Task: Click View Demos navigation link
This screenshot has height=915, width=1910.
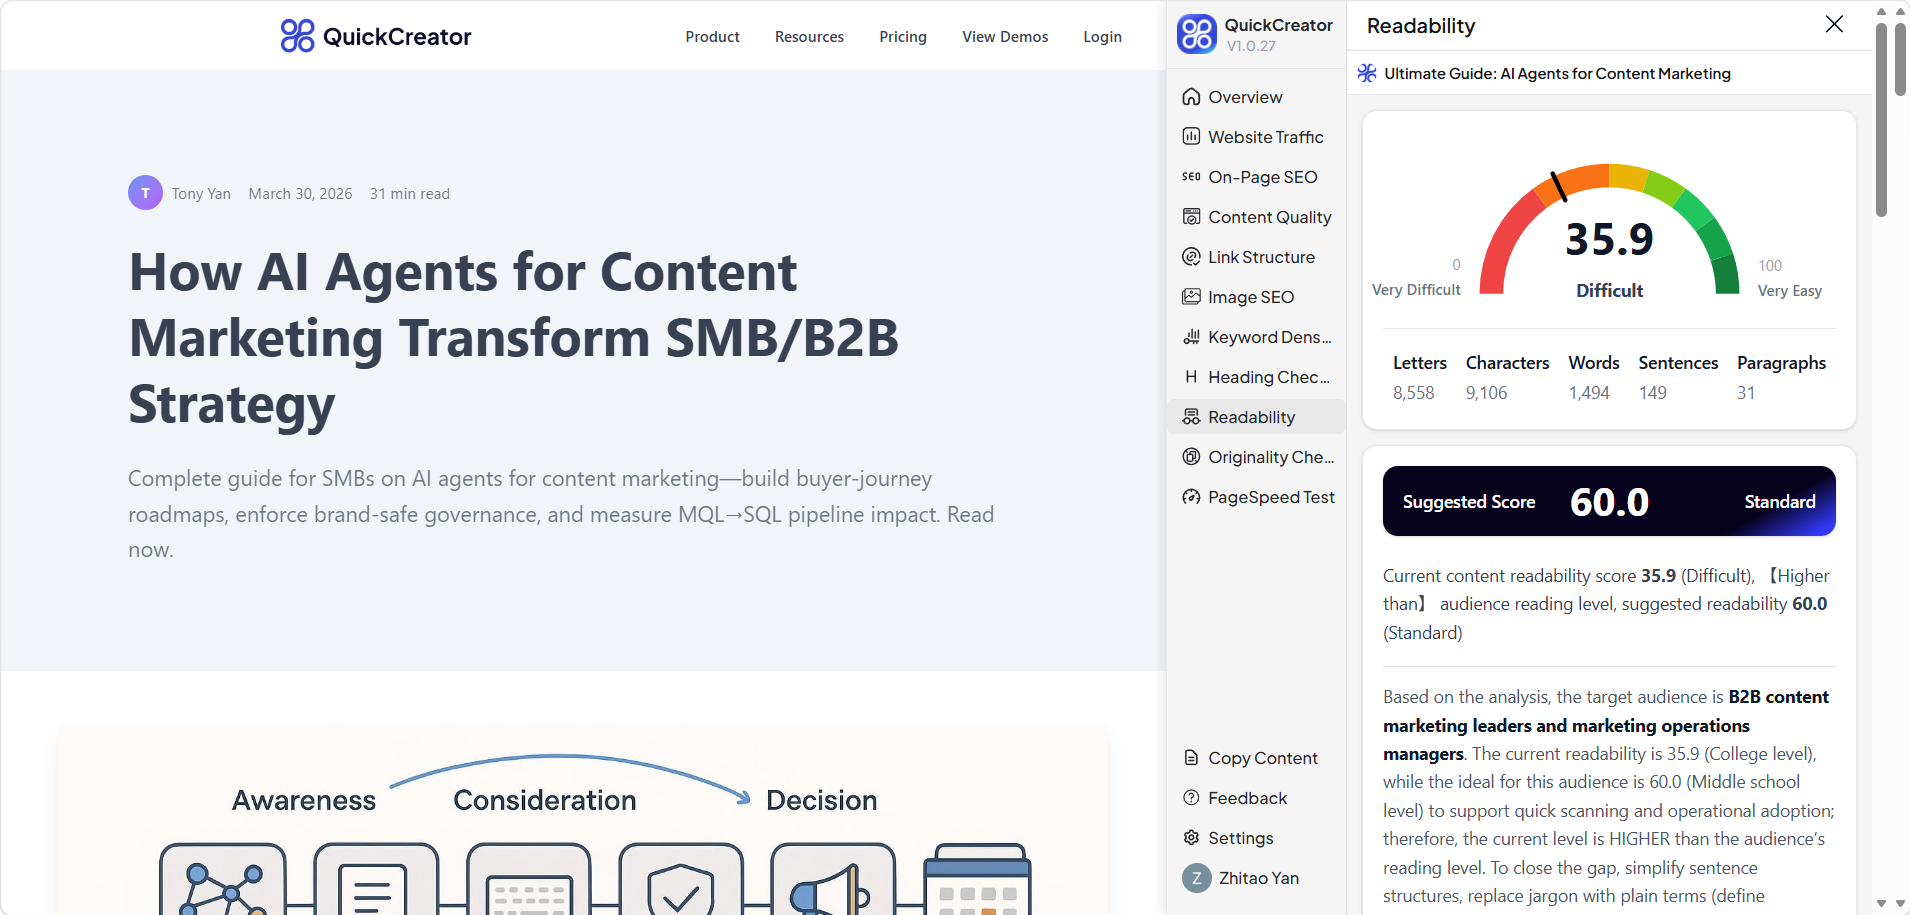Action: 1005,37
